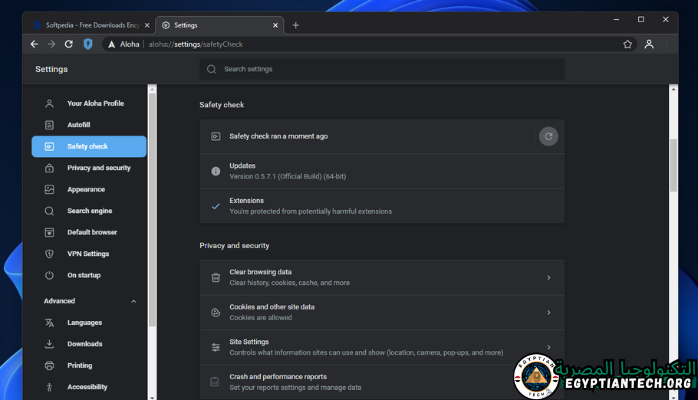Open Site Settings row

pos(381,347)
